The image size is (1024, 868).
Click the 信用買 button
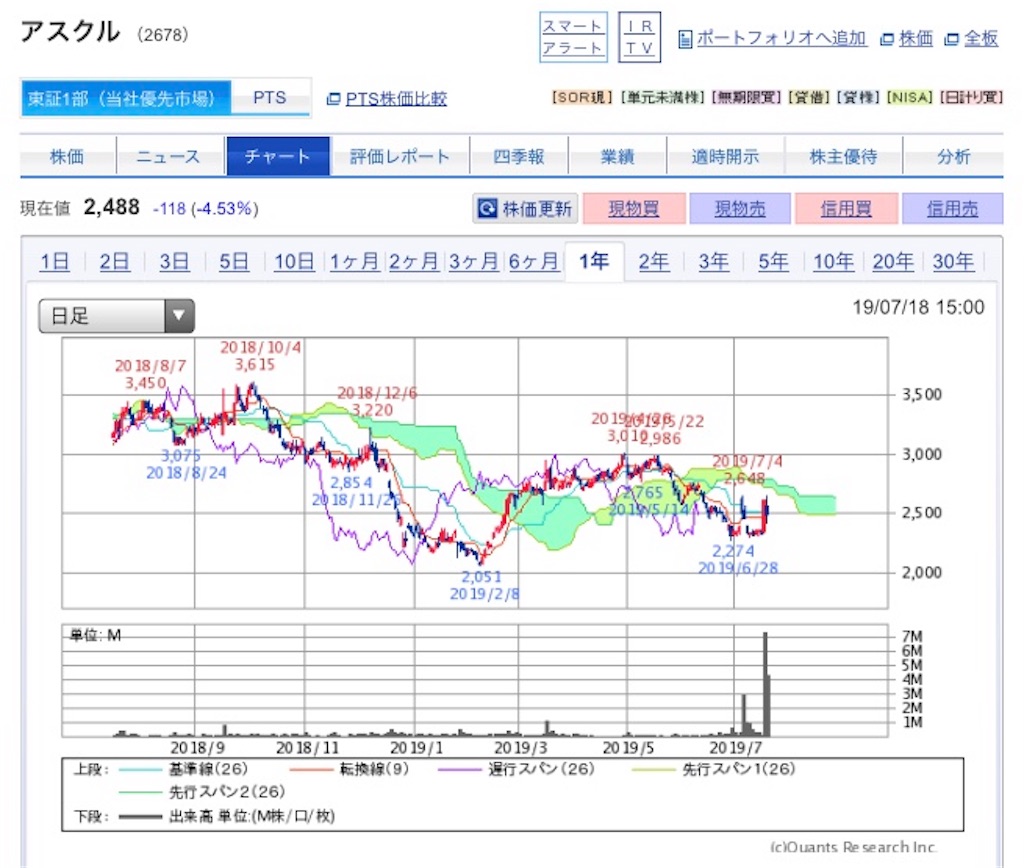pos(846,208)
